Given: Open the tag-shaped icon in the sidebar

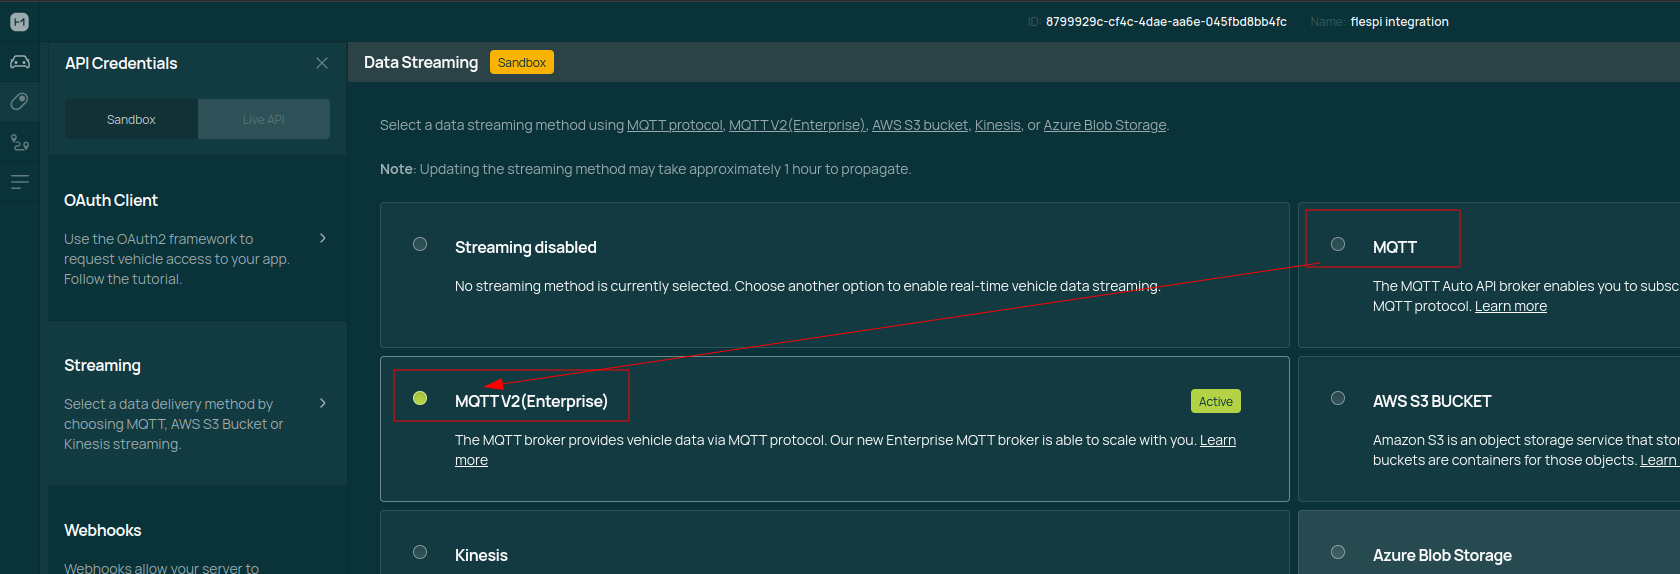Looking at the screenshot, I should point(19,101).
